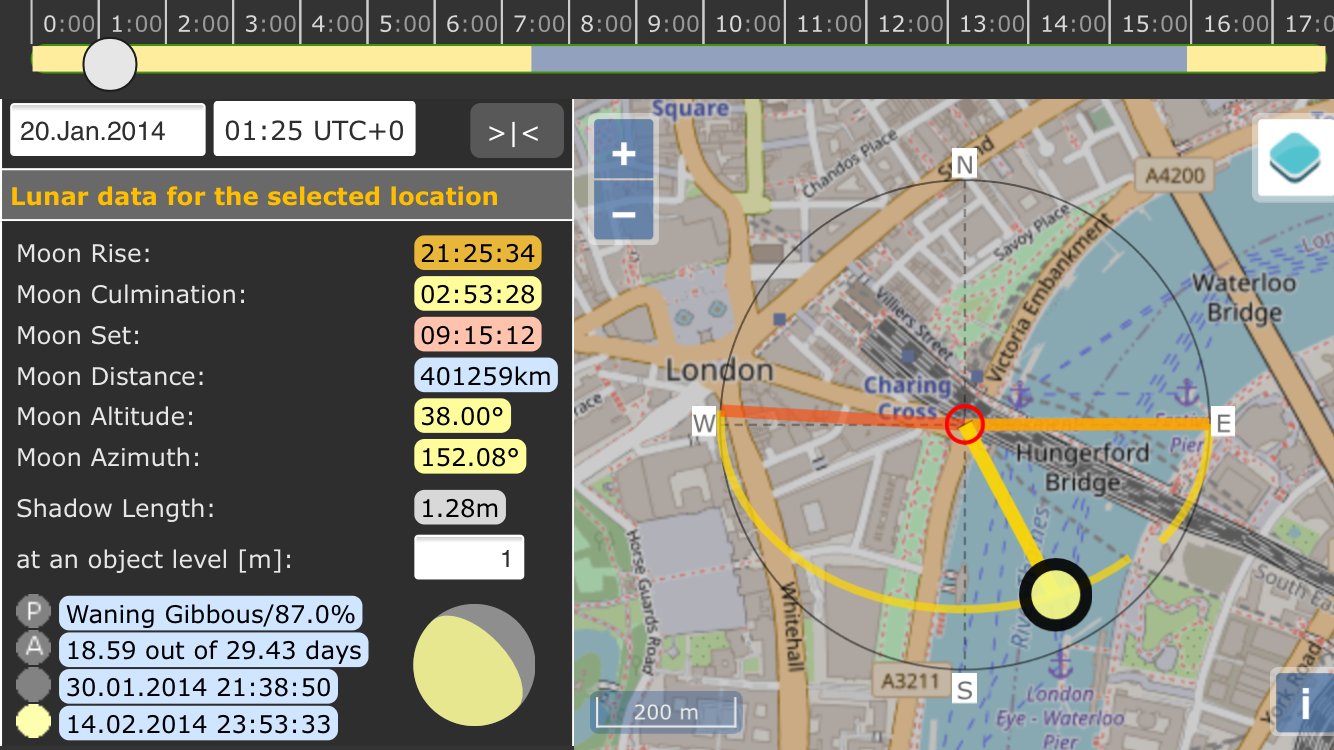Click the blue moon-down section of timeline
This screenshot has width=1334, height=750.
pyautogui.click(x=858, y=59)
